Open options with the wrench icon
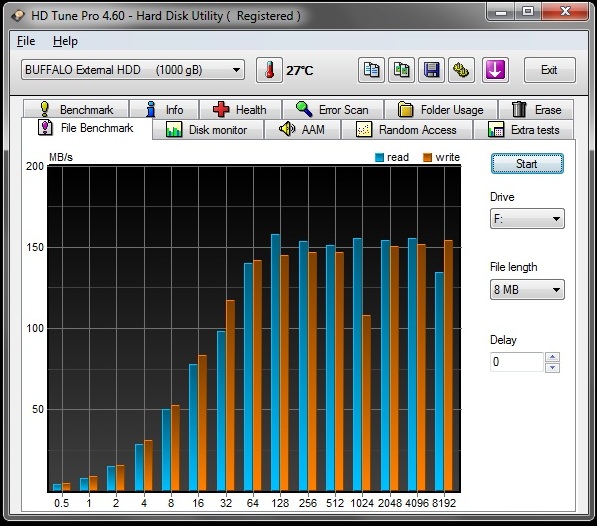The width and height of the screenshot is (597, 526). pyautogui.click(x=461, y=70)
